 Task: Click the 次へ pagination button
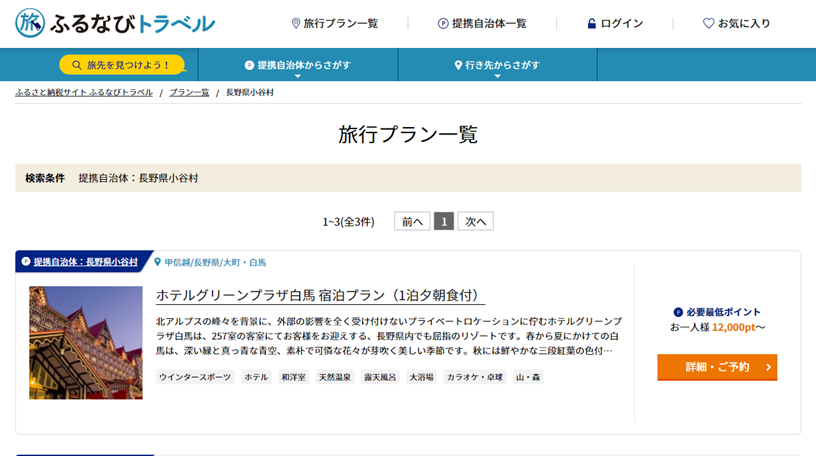click(x=476, y=221)
